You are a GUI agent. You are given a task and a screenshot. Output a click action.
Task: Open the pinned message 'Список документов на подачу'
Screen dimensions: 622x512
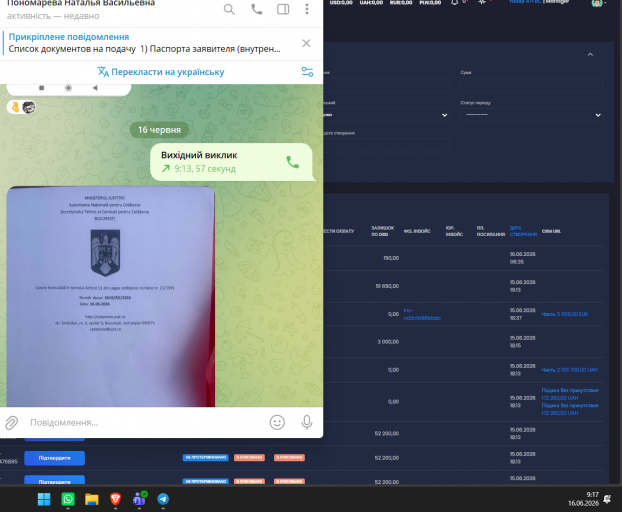(x=145, y=43)
